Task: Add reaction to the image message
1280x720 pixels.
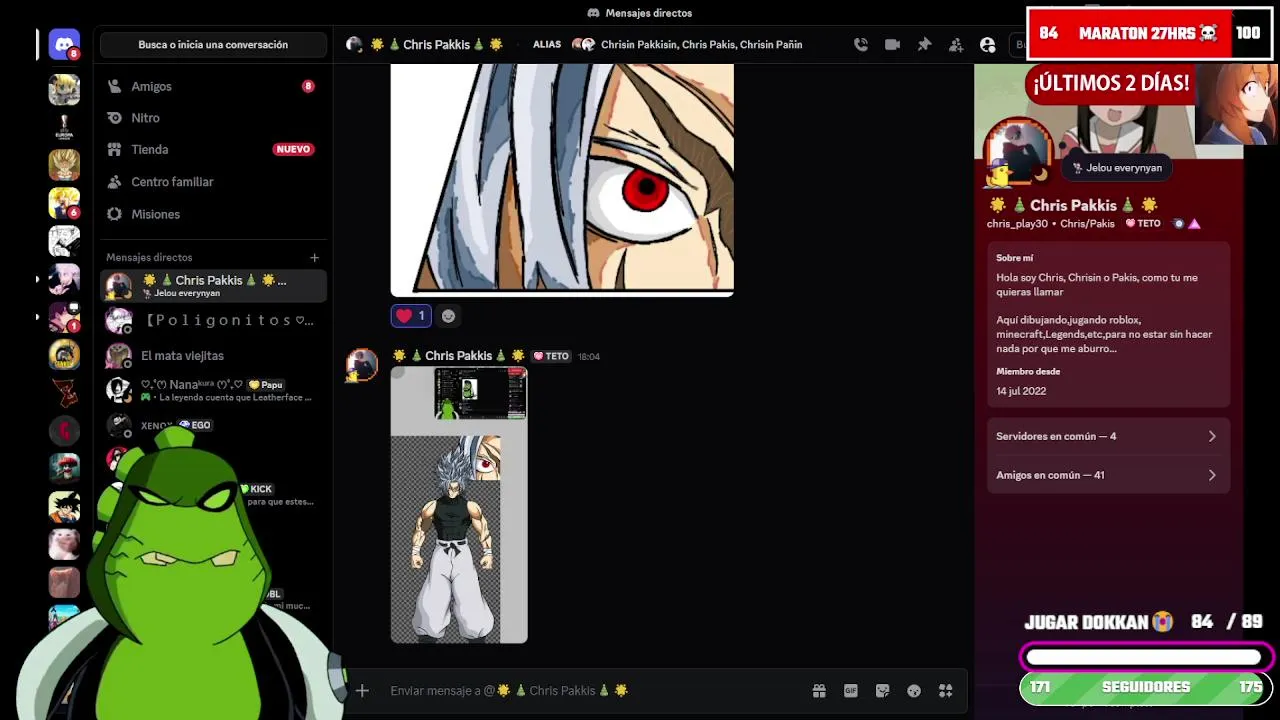Action: pyautogui.click(x=448, y=316)
